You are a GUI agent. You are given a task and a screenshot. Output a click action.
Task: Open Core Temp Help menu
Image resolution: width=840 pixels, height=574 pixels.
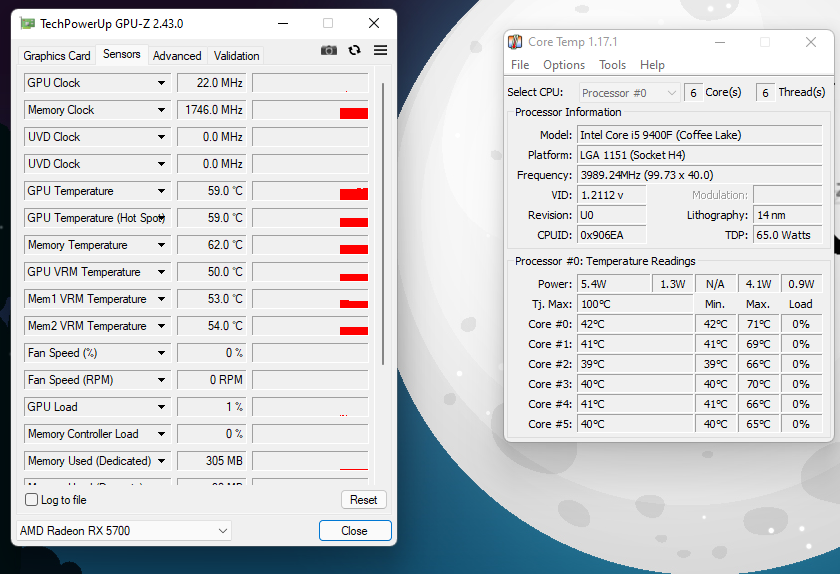point(652,65)
